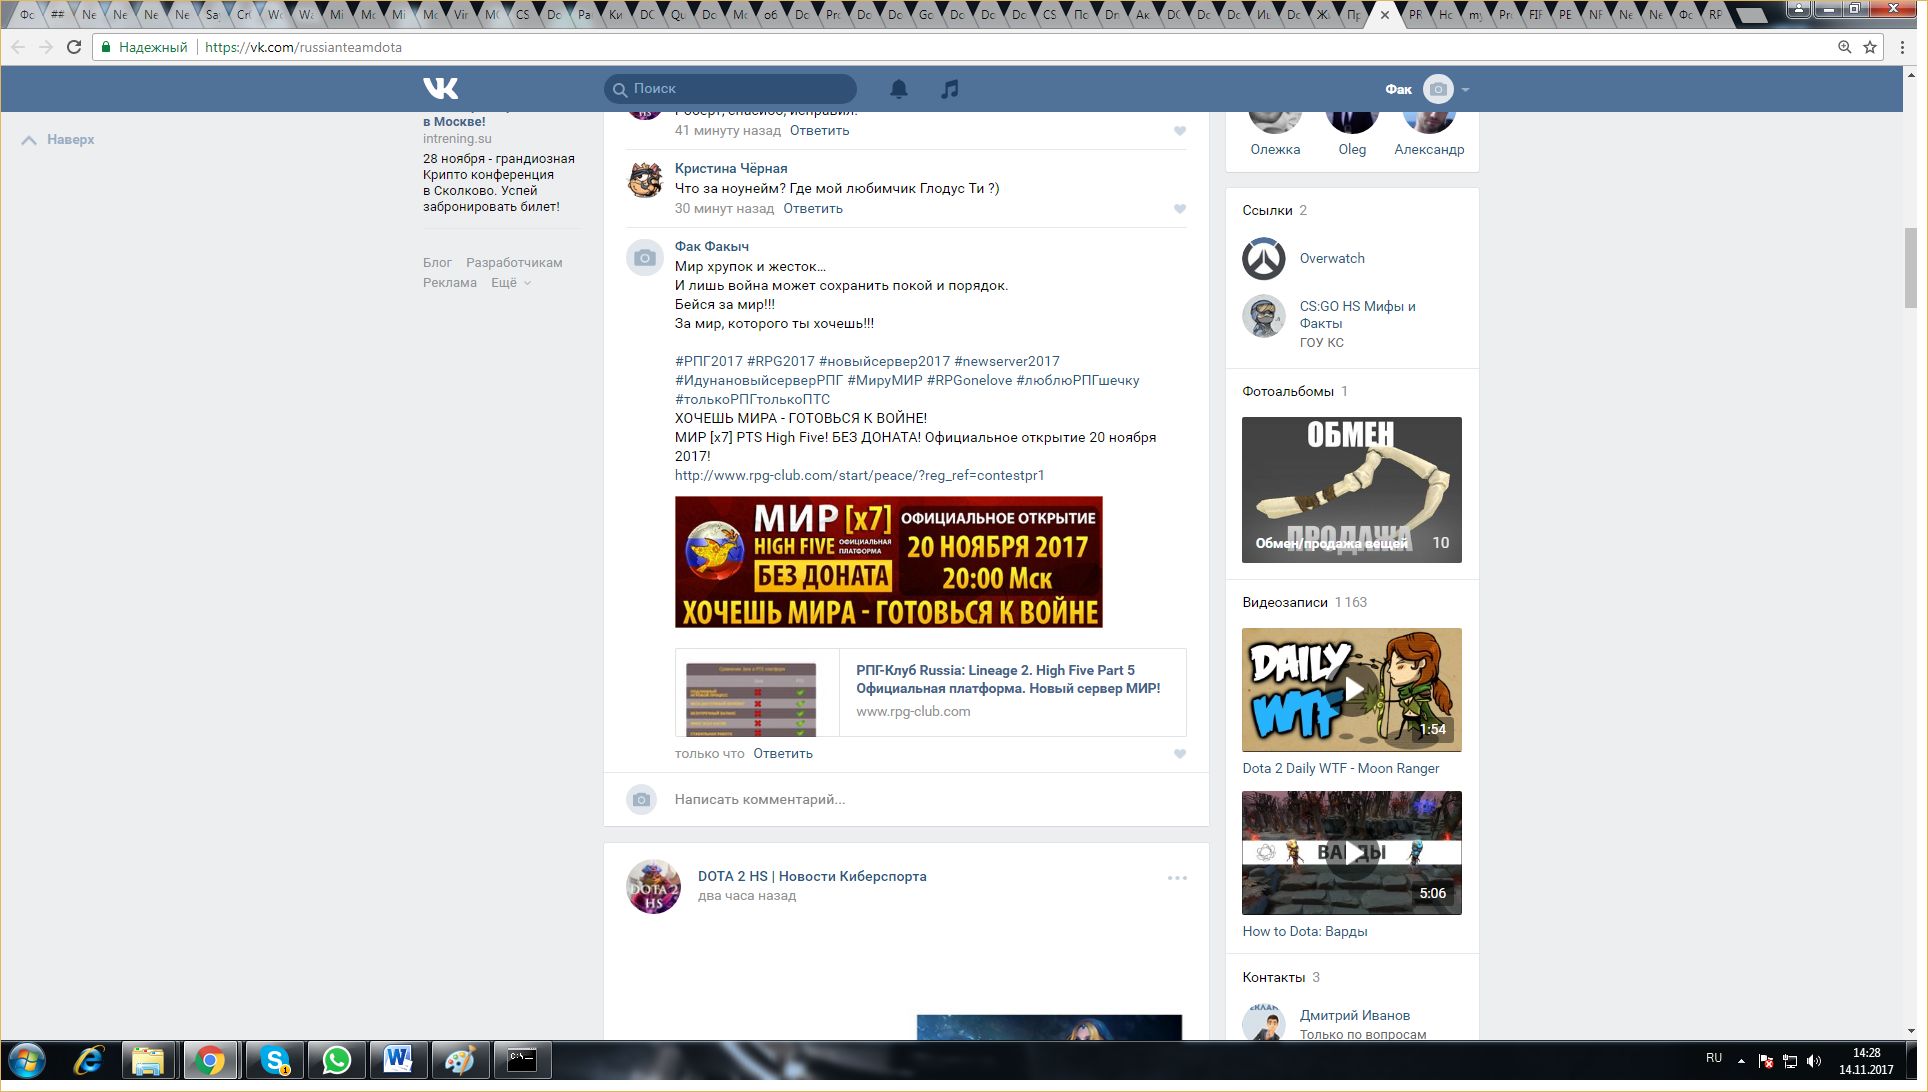The height and width of the screenshot is (1092, 1928).
Task: Reload the page with browser refresh button
Action: click(74, 47)
